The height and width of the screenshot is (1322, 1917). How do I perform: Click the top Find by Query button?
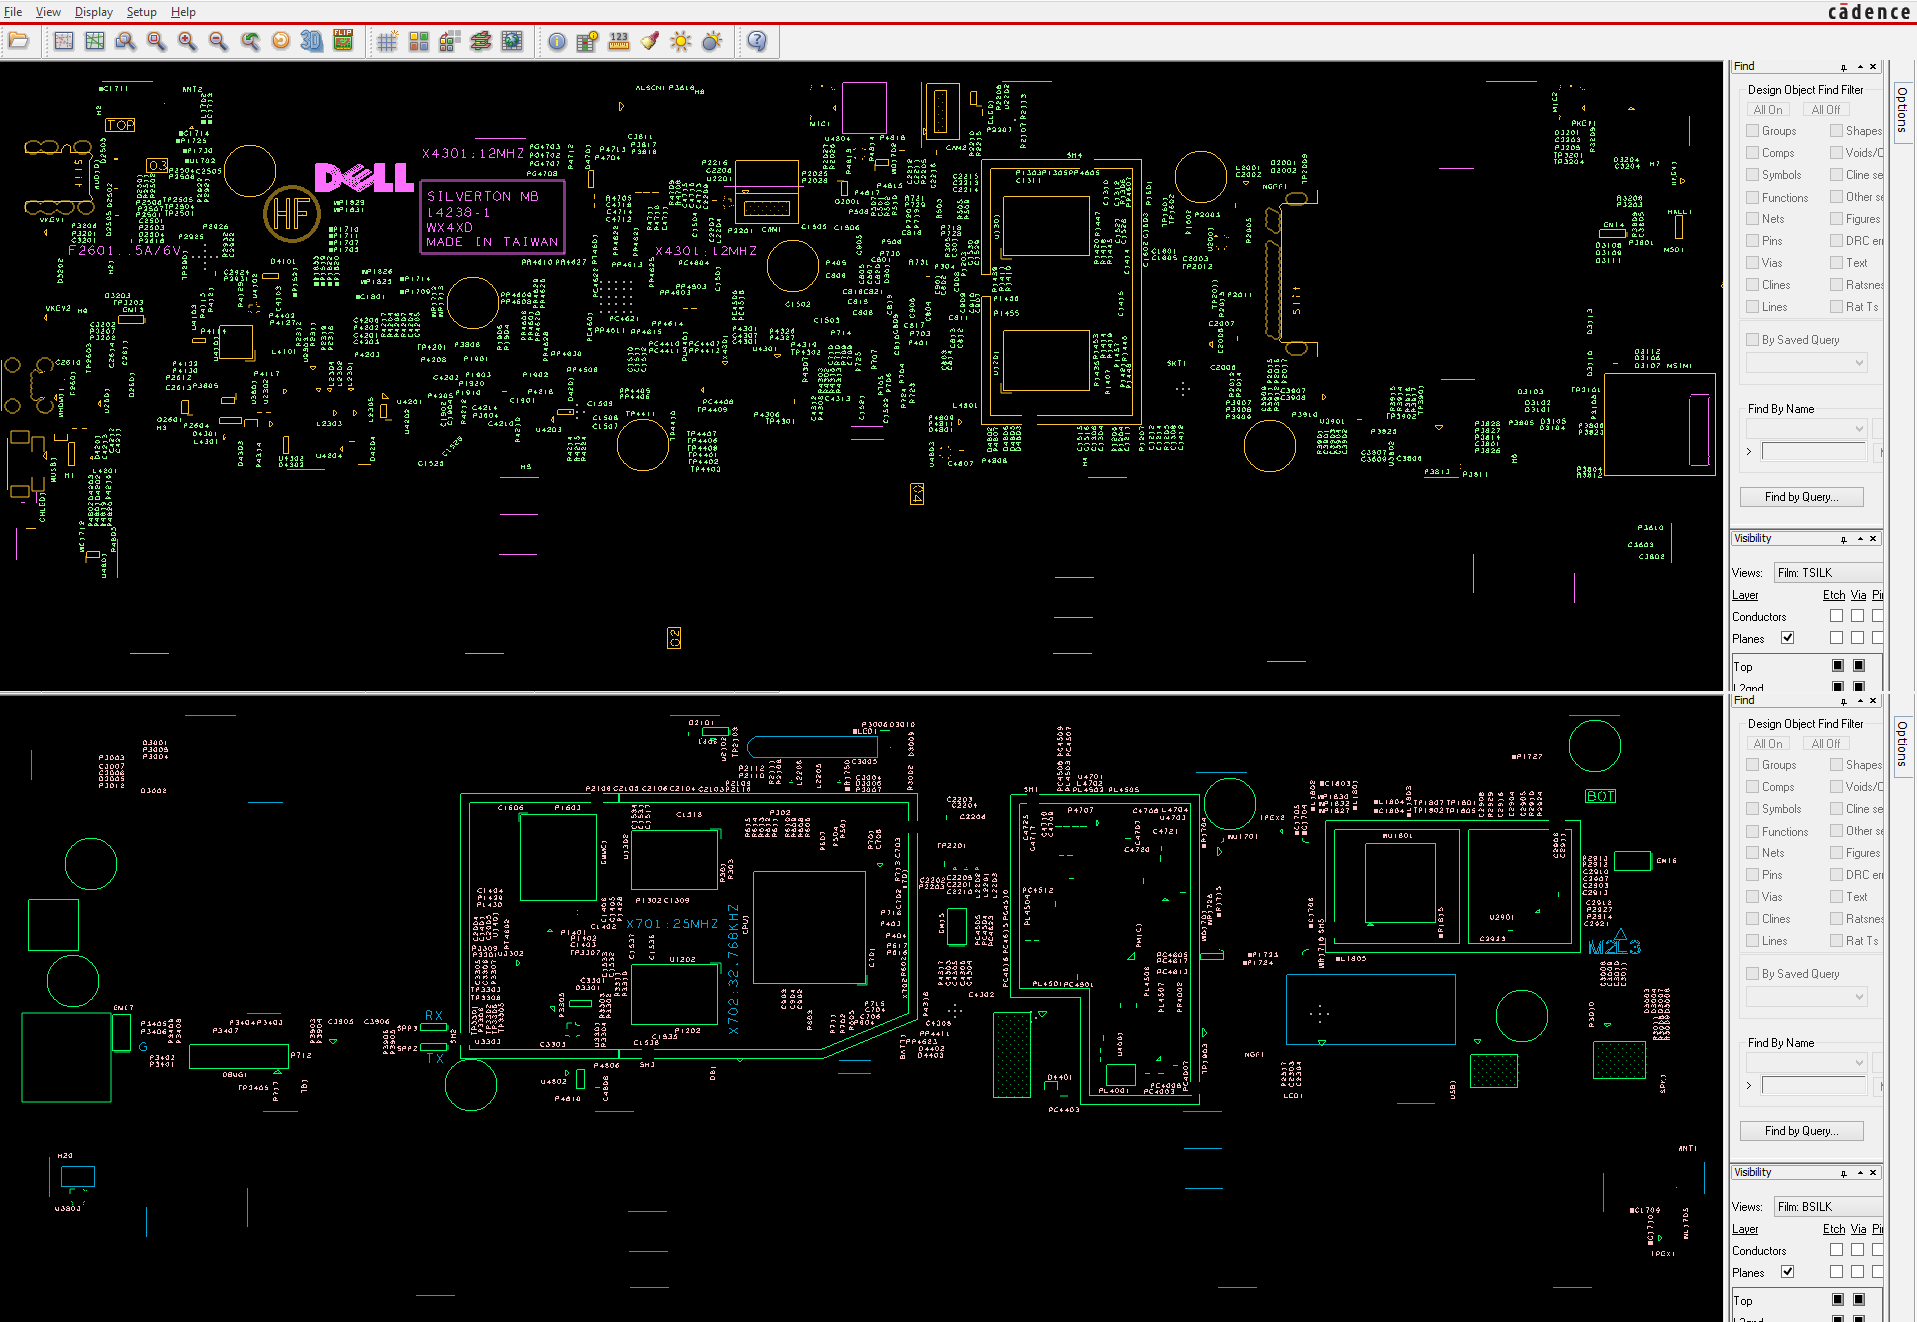click(x=1801, y=497)
